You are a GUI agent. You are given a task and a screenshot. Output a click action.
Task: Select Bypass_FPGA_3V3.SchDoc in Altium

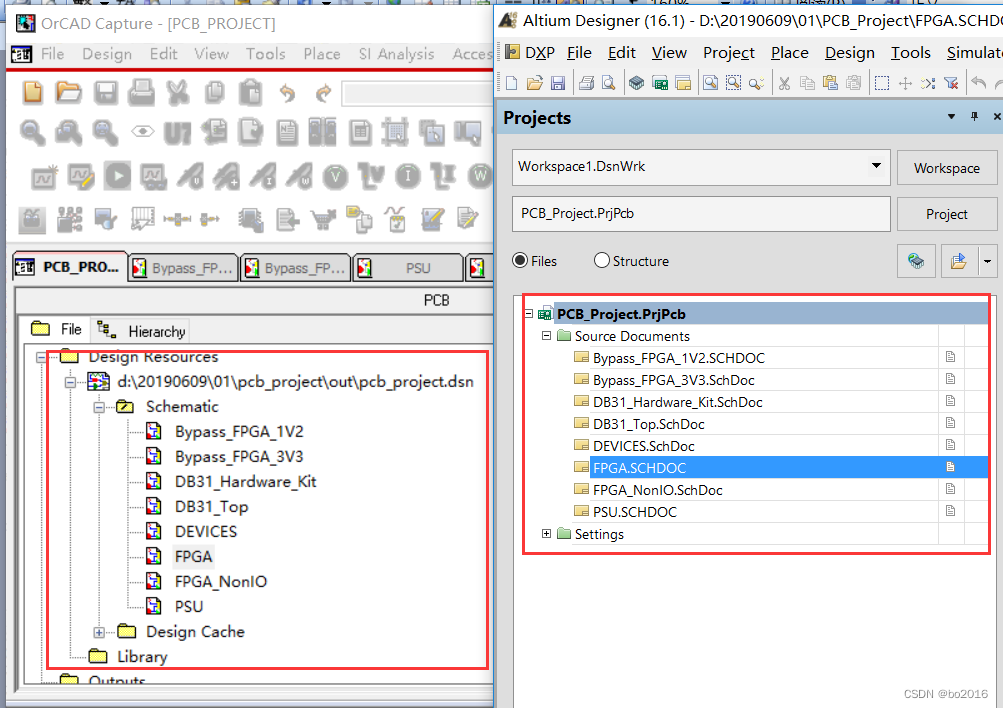click(674, 380)
